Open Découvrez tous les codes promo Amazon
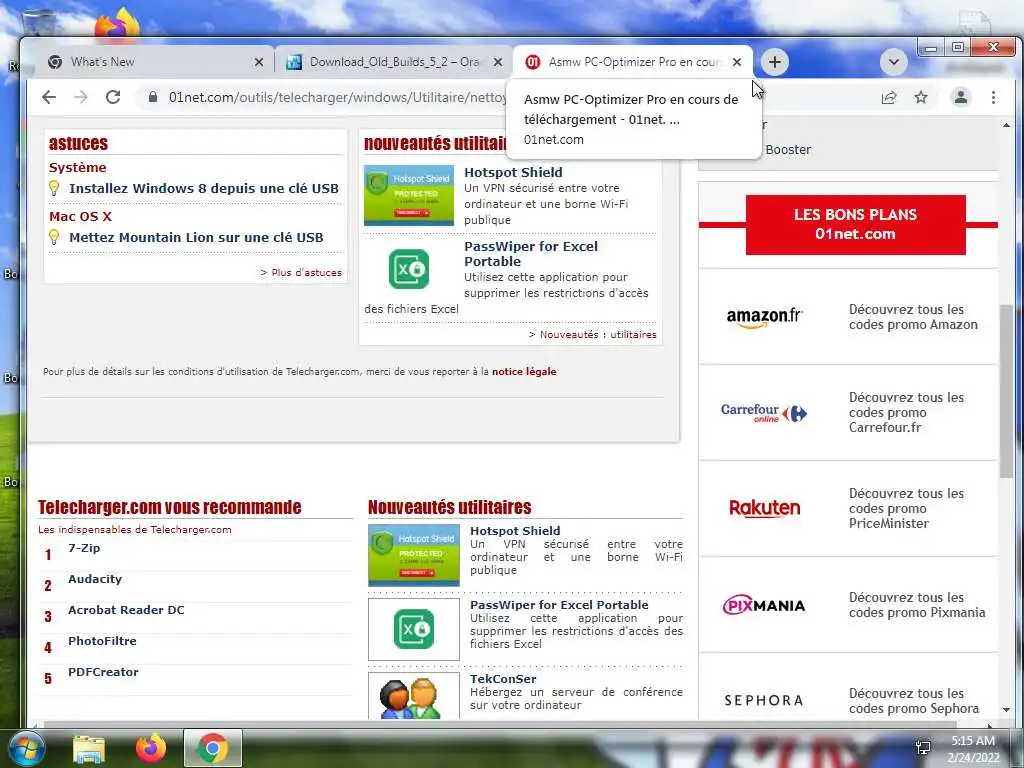Screen dimensions: 1024x768 coord(913,317)
